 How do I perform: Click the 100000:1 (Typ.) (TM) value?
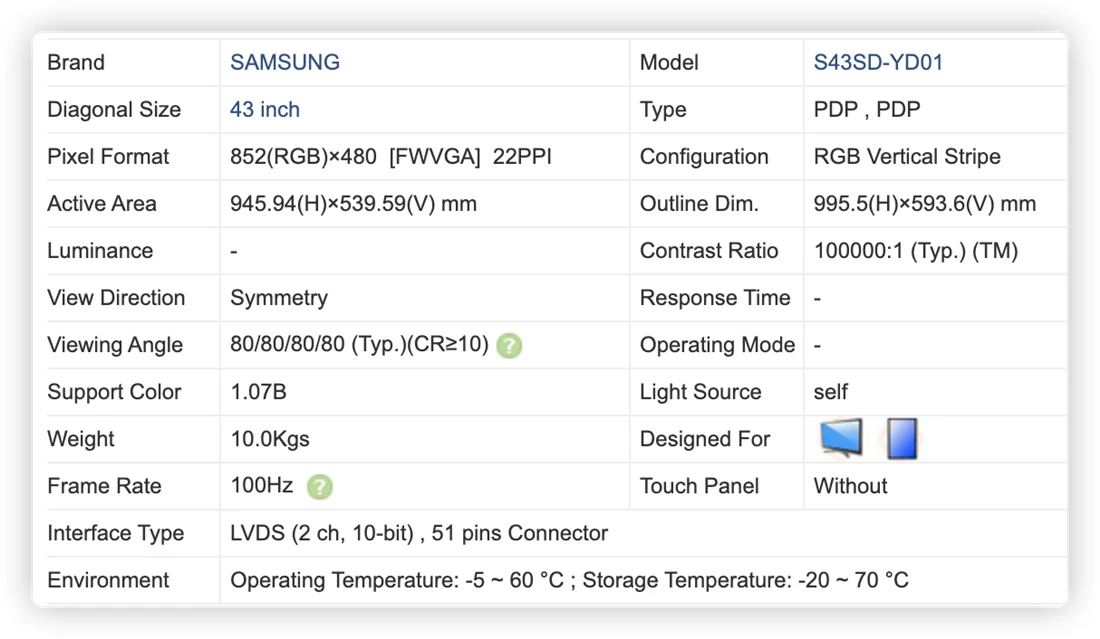click(x=915, y=251)
